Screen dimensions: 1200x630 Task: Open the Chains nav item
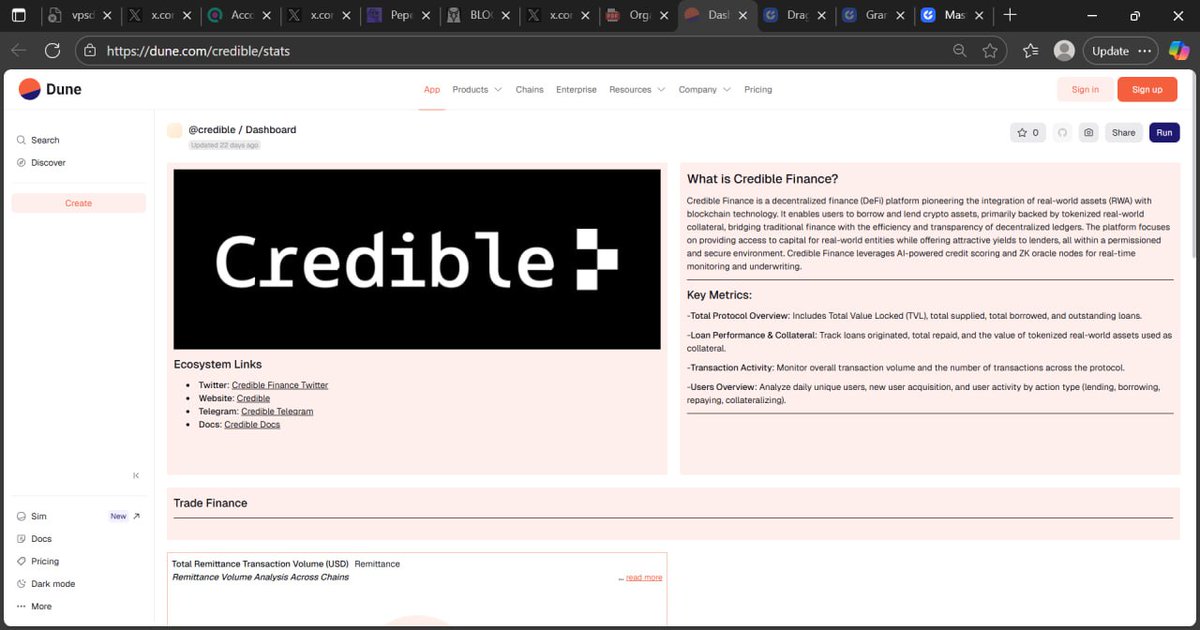coord(529,89)
